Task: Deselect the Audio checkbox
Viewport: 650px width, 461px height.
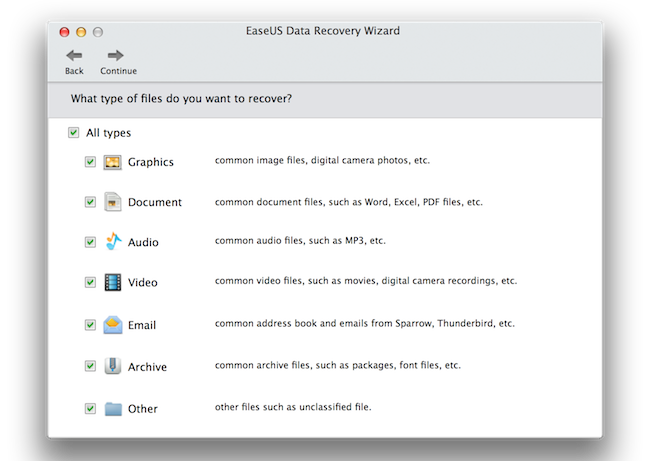Action: coord(91,242)
